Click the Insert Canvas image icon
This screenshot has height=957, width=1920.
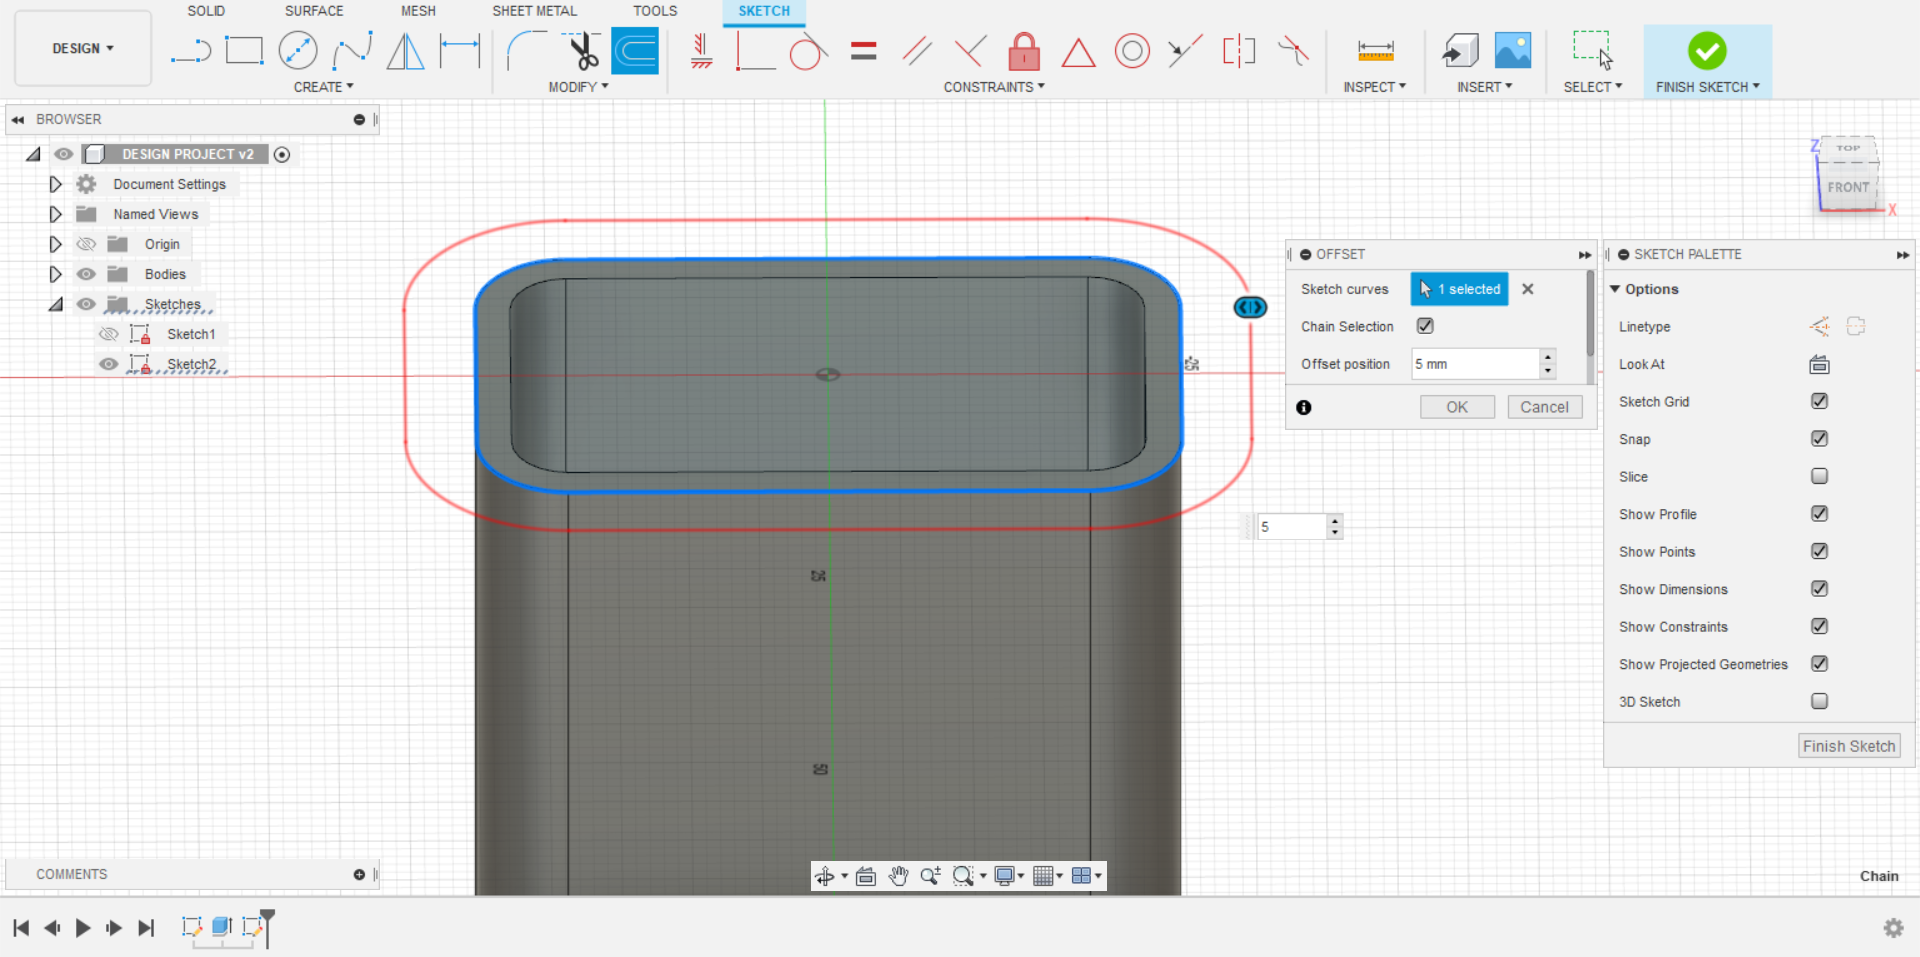pos(1512,50)
